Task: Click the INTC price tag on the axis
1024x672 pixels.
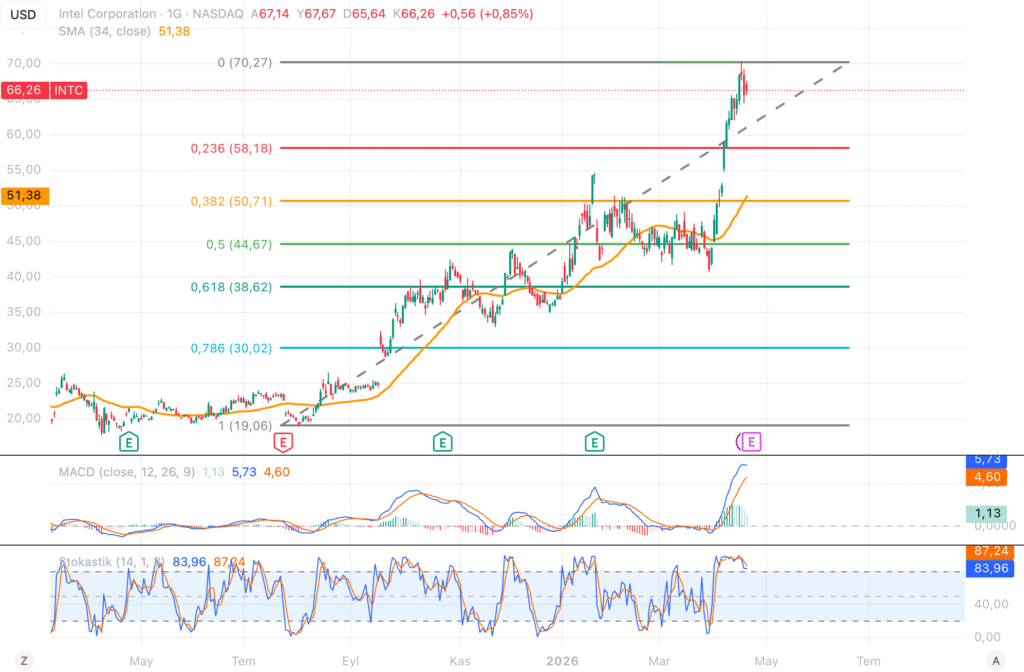Action: [44, 91]
